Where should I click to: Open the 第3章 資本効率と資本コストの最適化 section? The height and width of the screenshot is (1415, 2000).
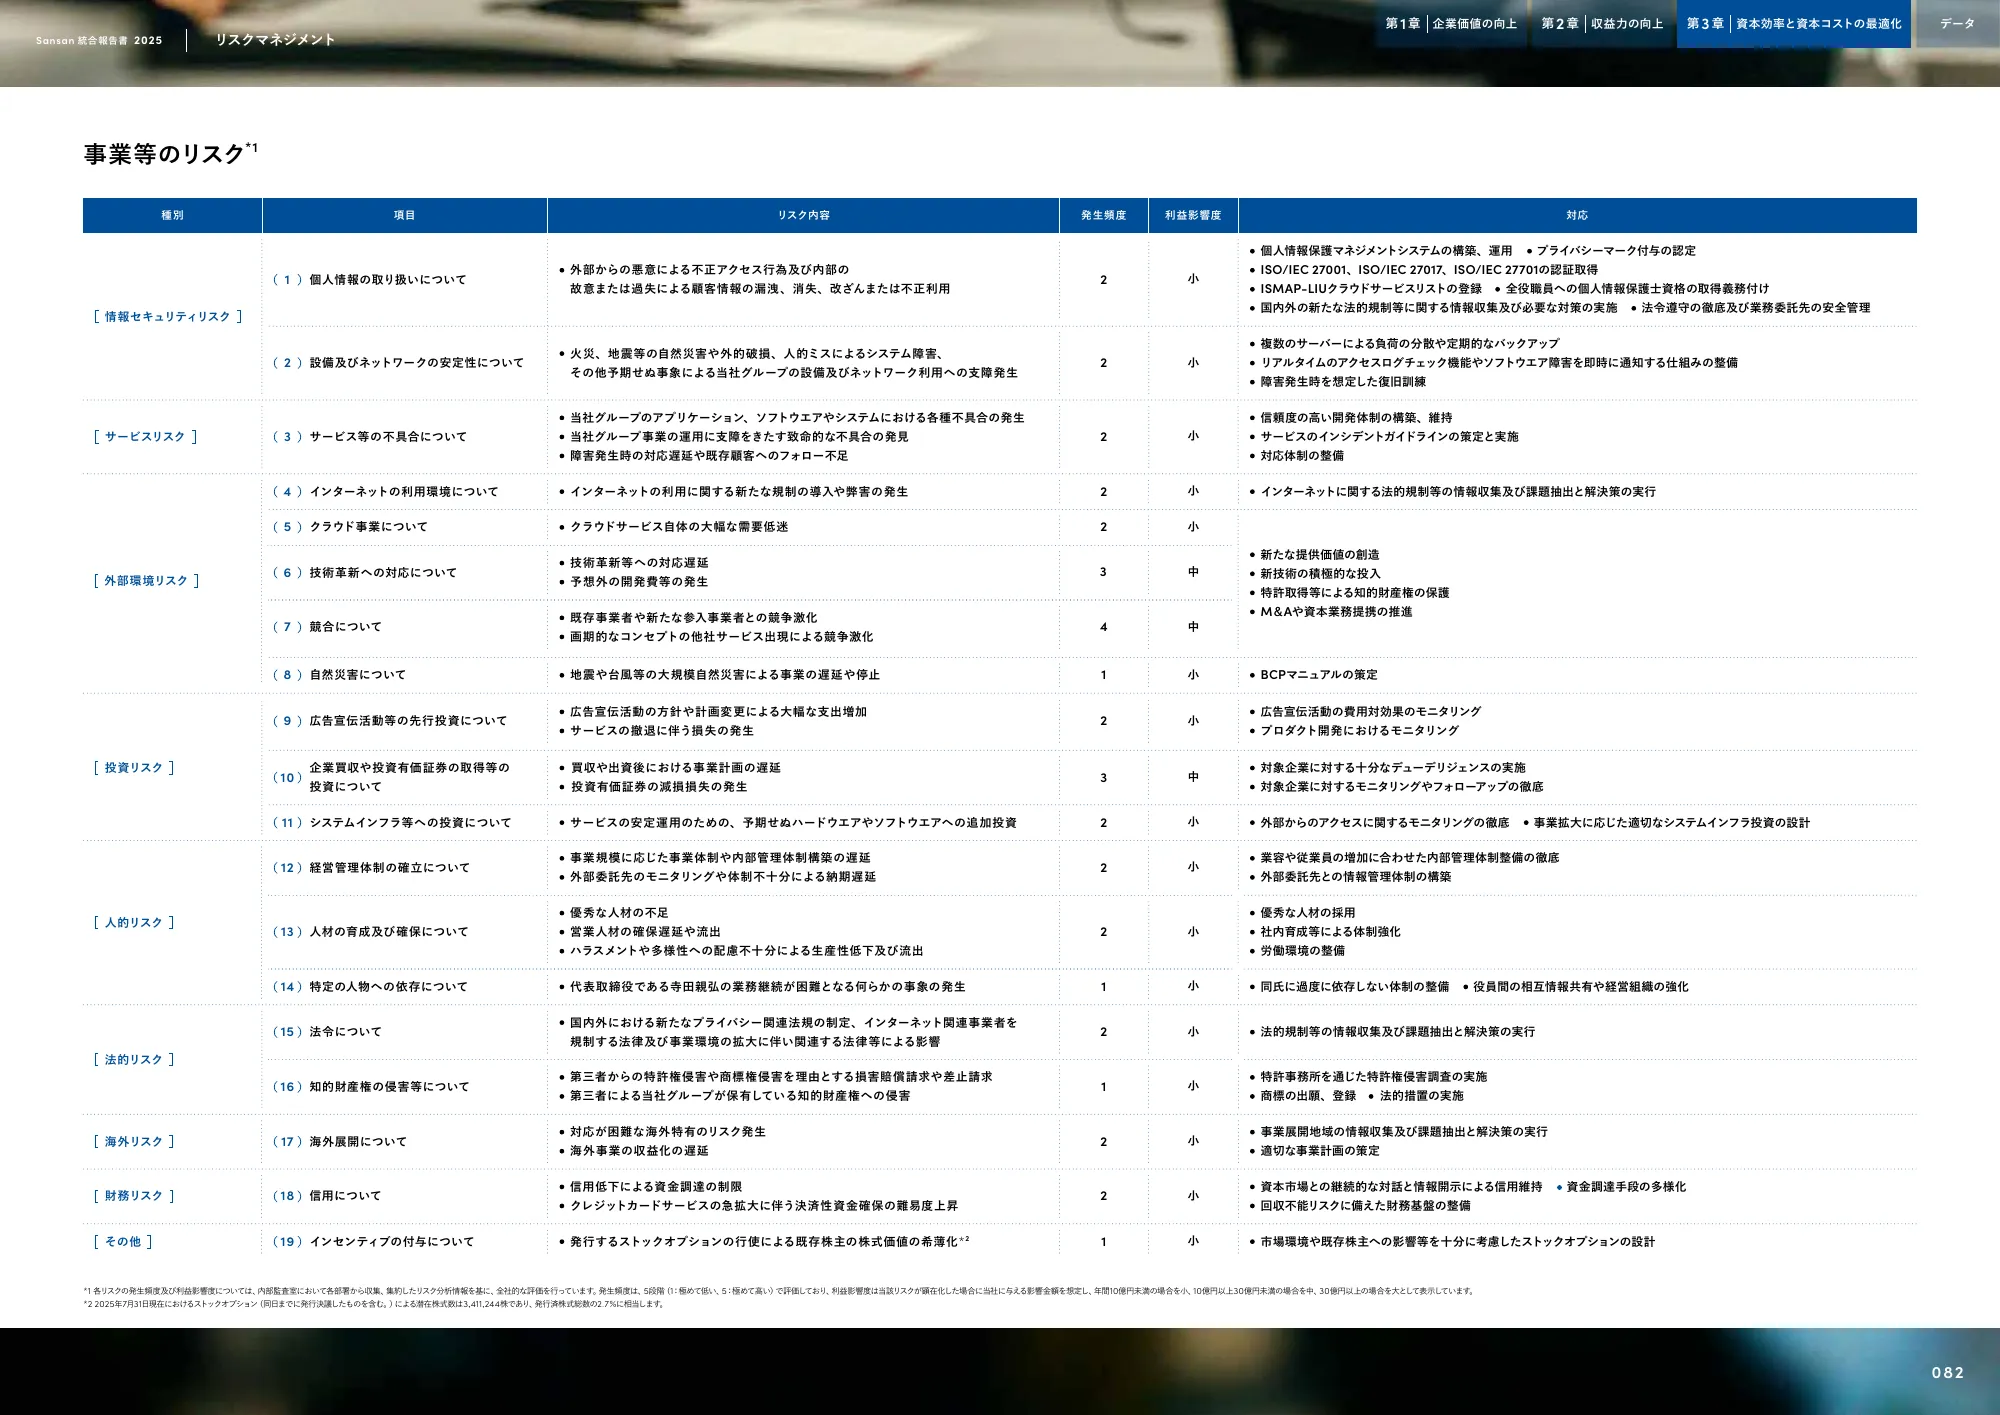(x=1795, y=23)
